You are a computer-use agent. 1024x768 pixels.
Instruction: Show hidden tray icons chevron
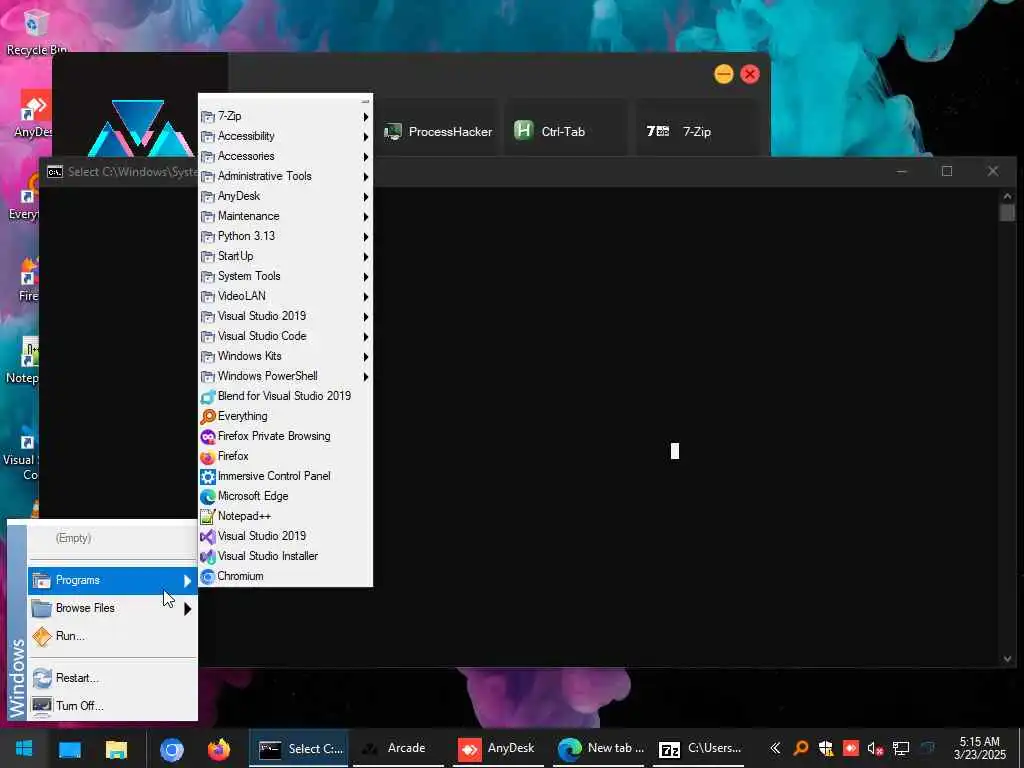pyautogui.click(x=775, y=749)
